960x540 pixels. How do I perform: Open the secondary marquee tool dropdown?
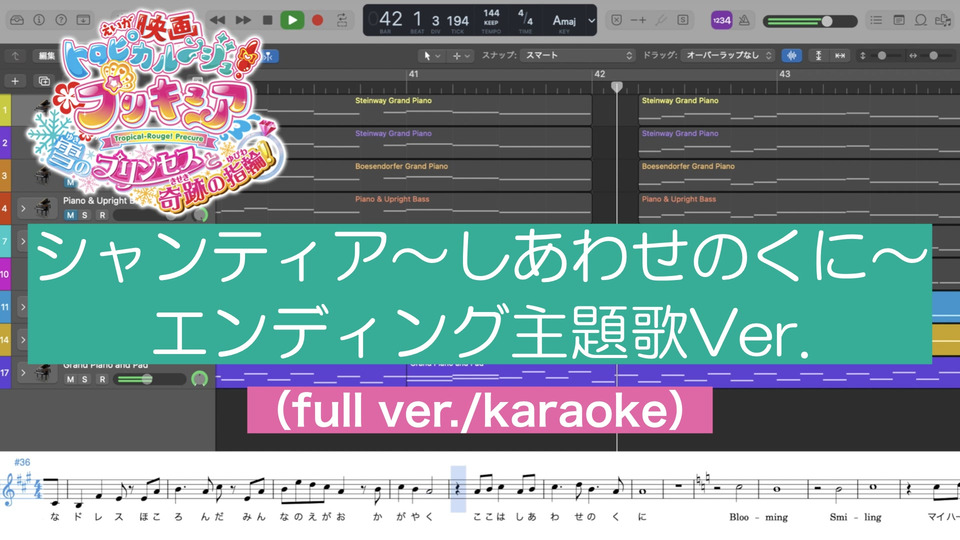pos(462,56)
